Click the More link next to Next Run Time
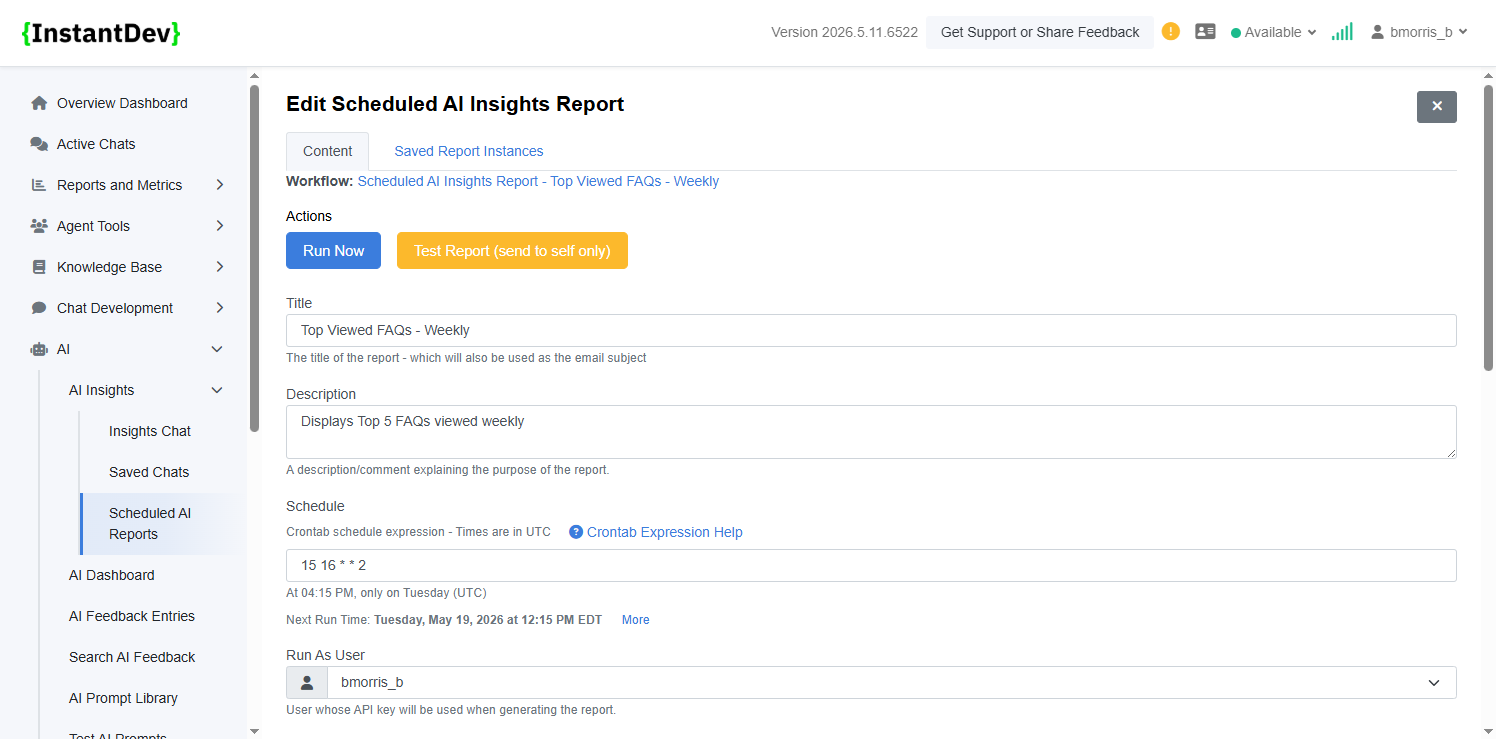Viewport: 1496px width, 739px height. [636, 620]
